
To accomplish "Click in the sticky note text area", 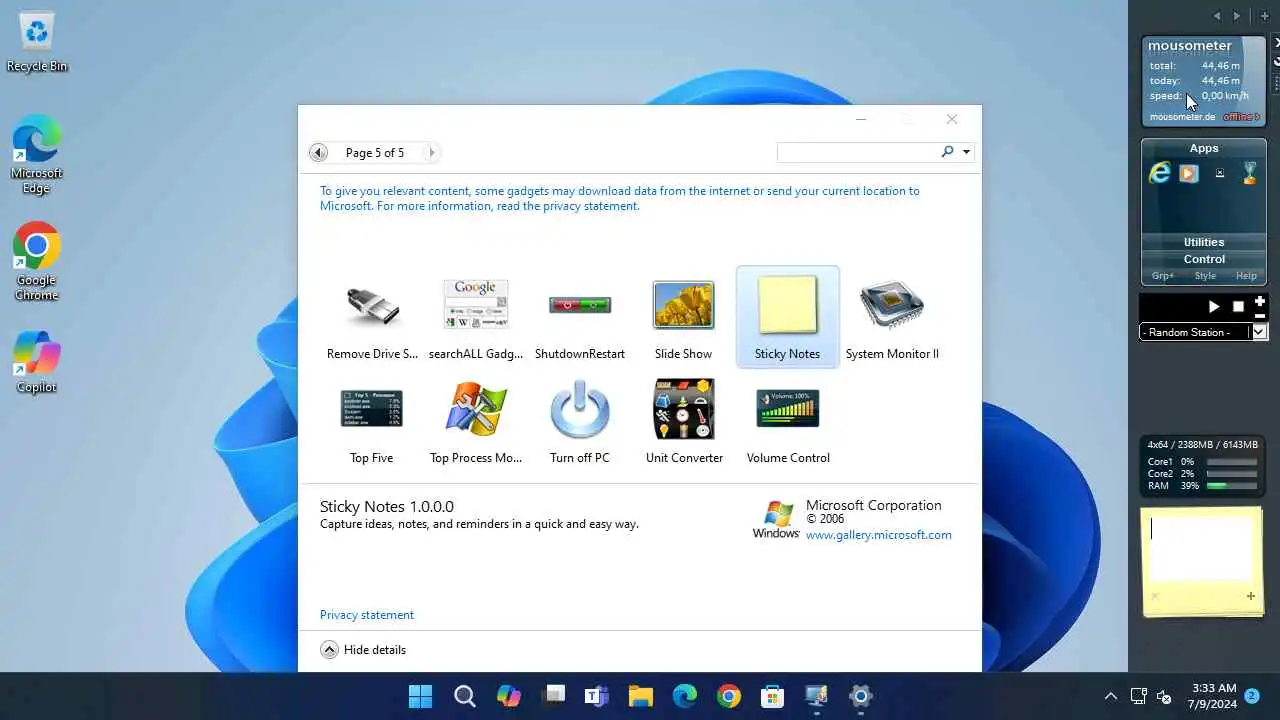I will pyautogui.click(x=1201, y=547).
